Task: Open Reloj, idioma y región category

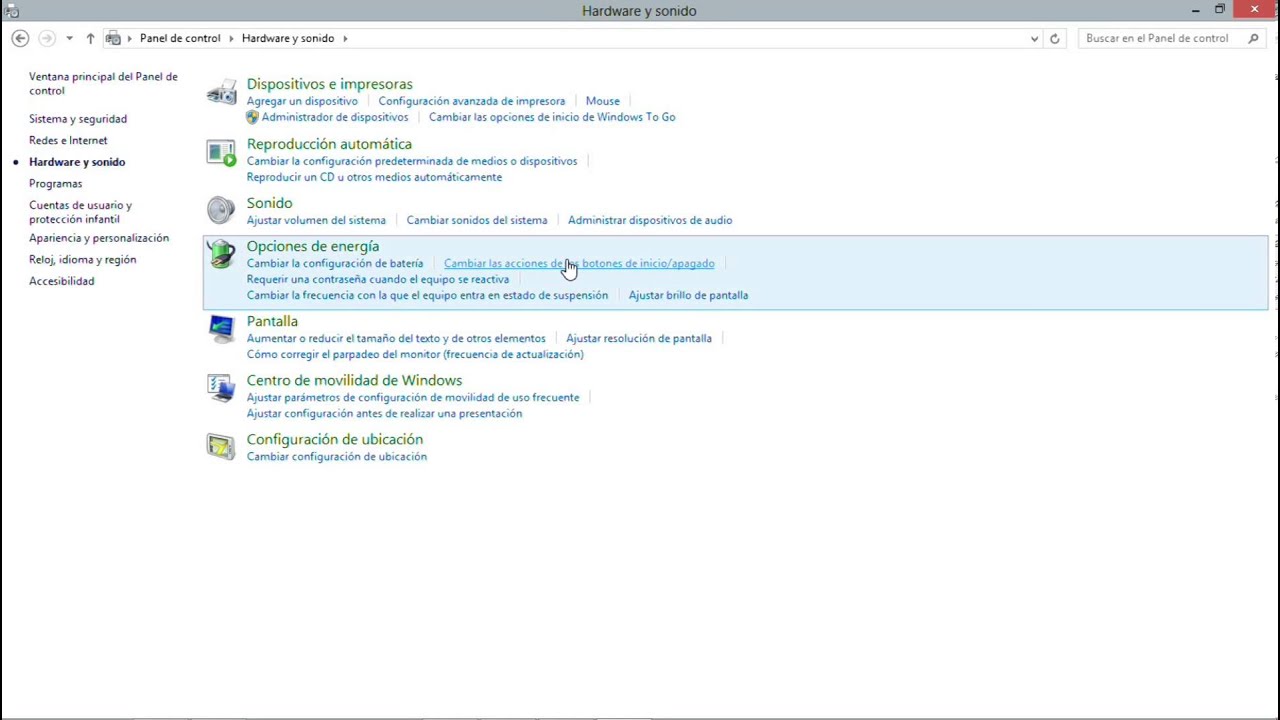Action: (82, 260)
